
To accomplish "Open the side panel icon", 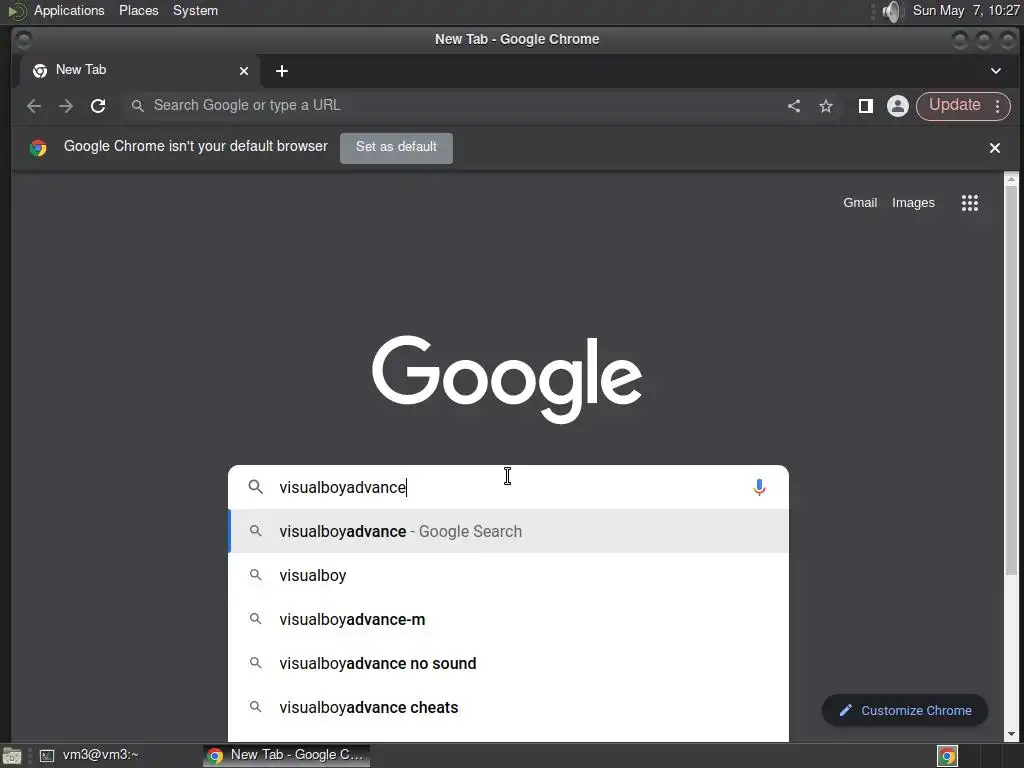I will coord(866,106).
